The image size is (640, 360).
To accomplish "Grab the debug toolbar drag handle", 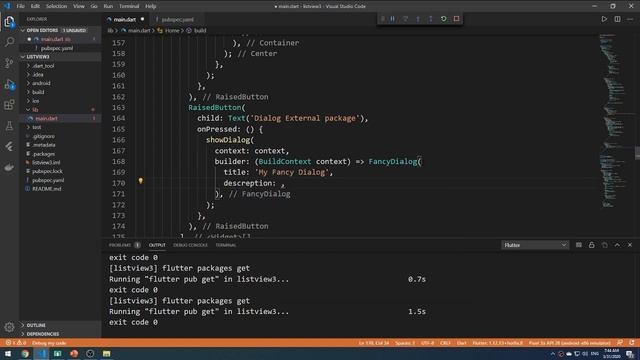I will pyautogui.click(x=382, y=19).
